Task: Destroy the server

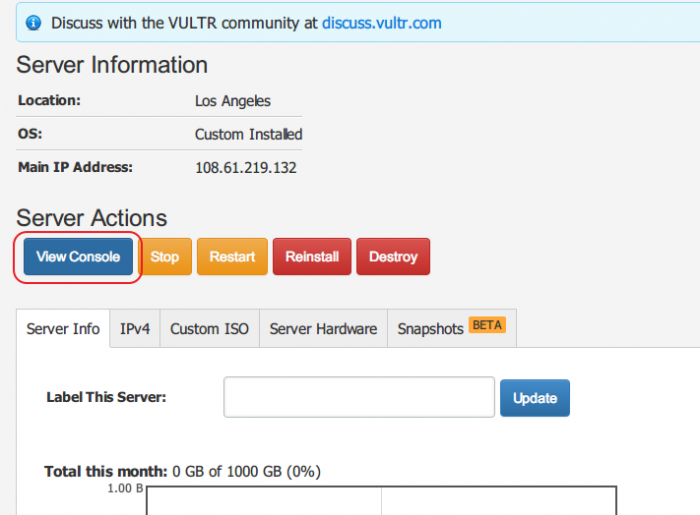Action: [x=393, y=257]
